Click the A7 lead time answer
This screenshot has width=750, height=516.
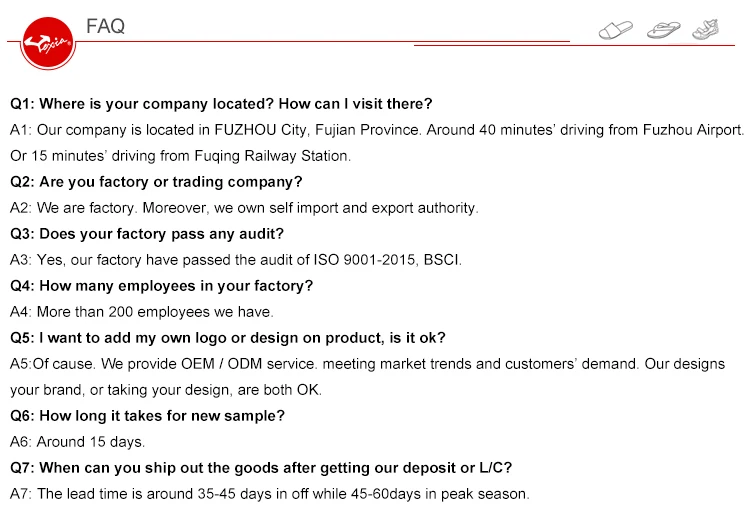(269, 493)
